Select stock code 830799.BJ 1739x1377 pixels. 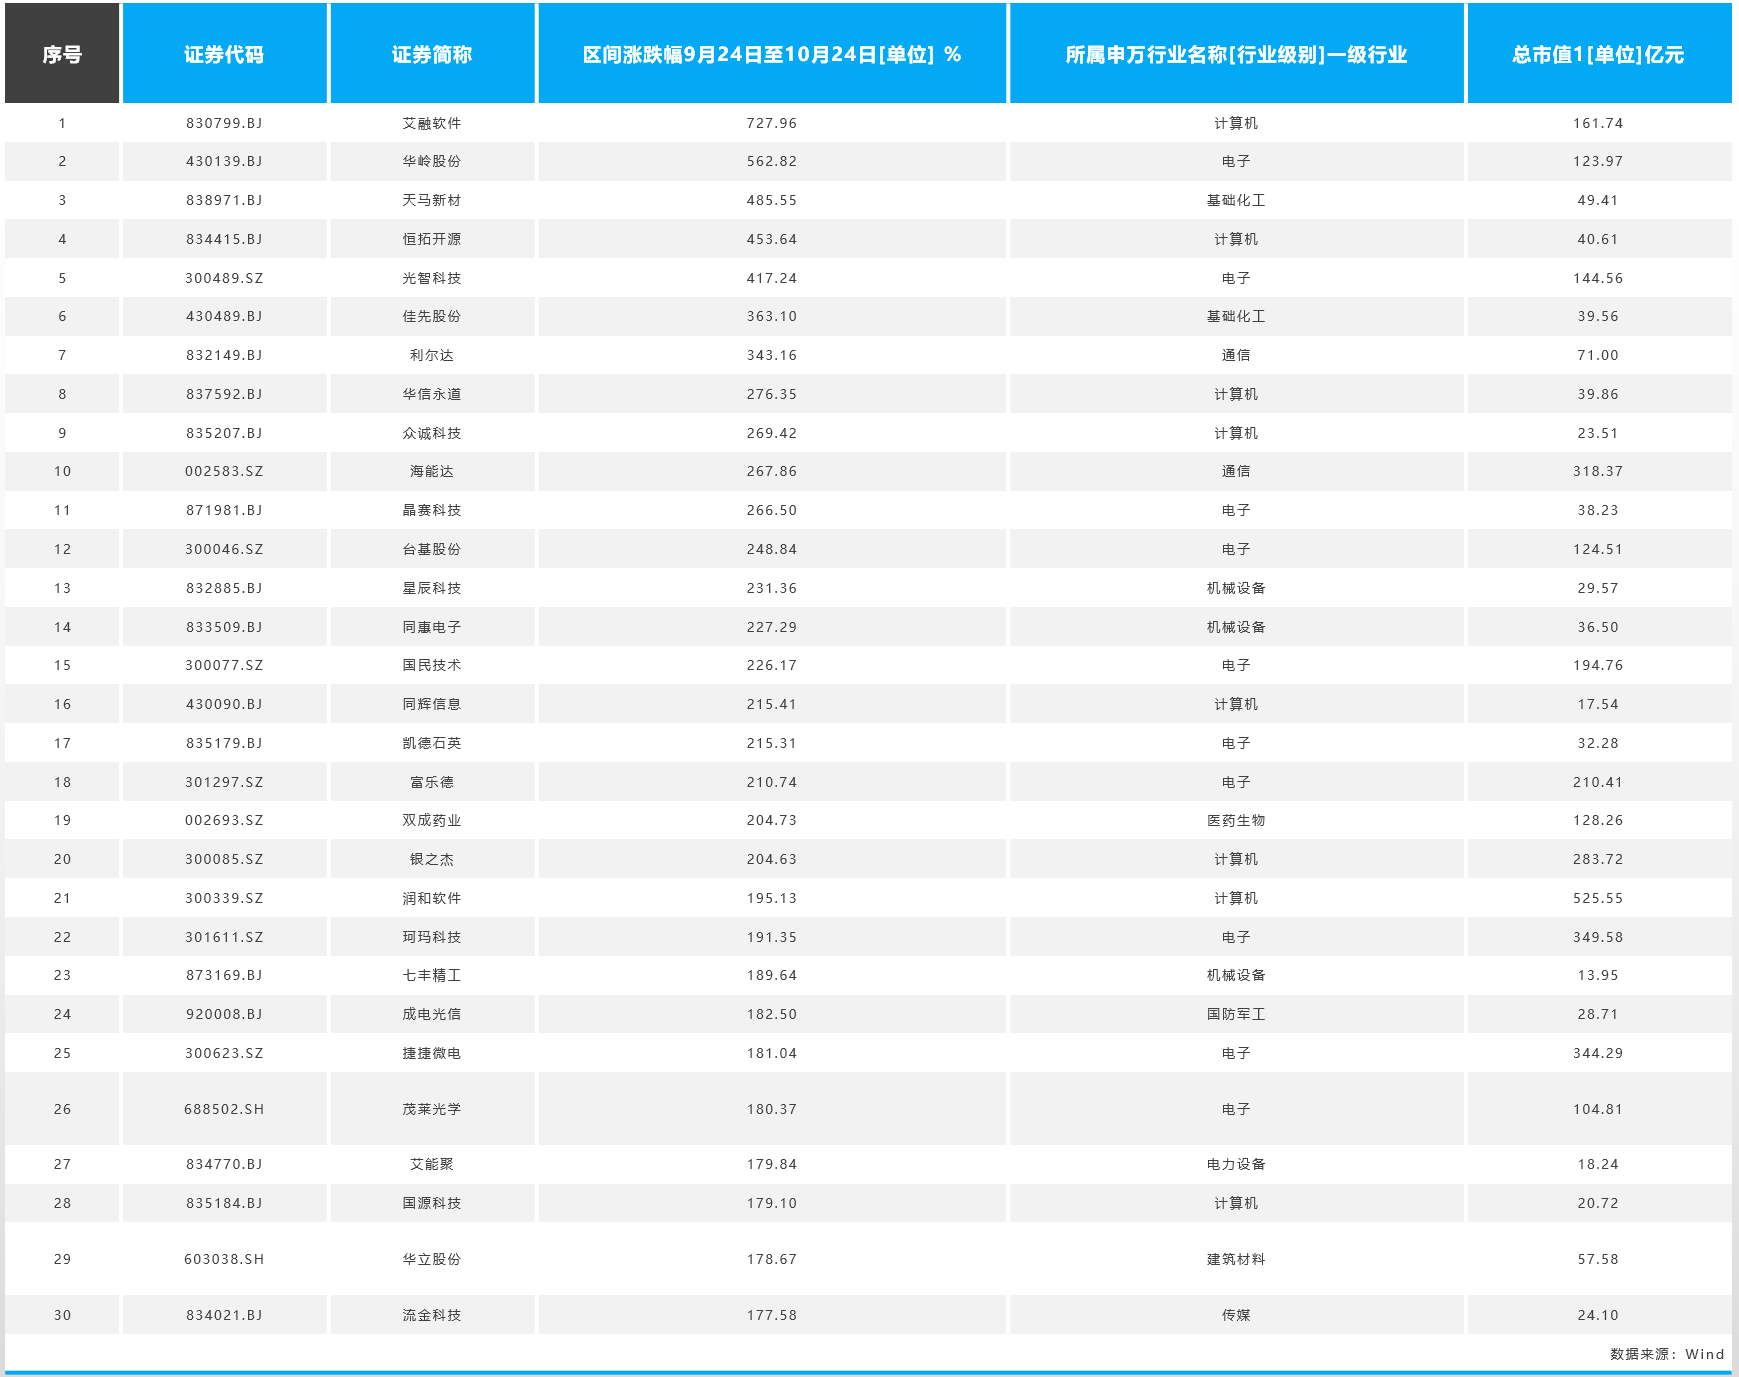coord(224,123)
